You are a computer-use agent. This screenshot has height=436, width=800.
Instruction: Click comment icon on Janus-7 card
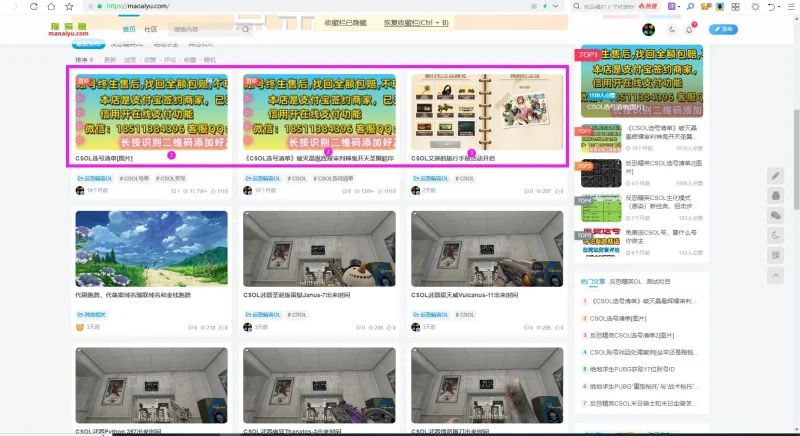tap(358, 327)
